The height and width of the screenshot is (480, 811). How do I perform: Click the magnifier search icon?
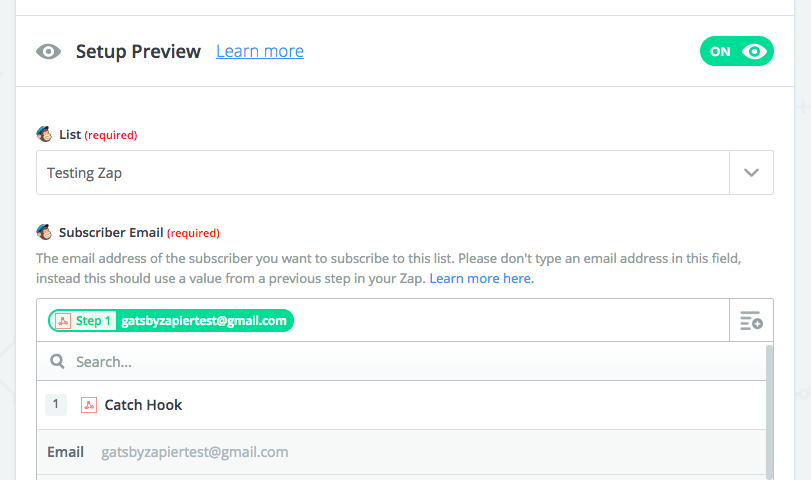pos(57,362)
